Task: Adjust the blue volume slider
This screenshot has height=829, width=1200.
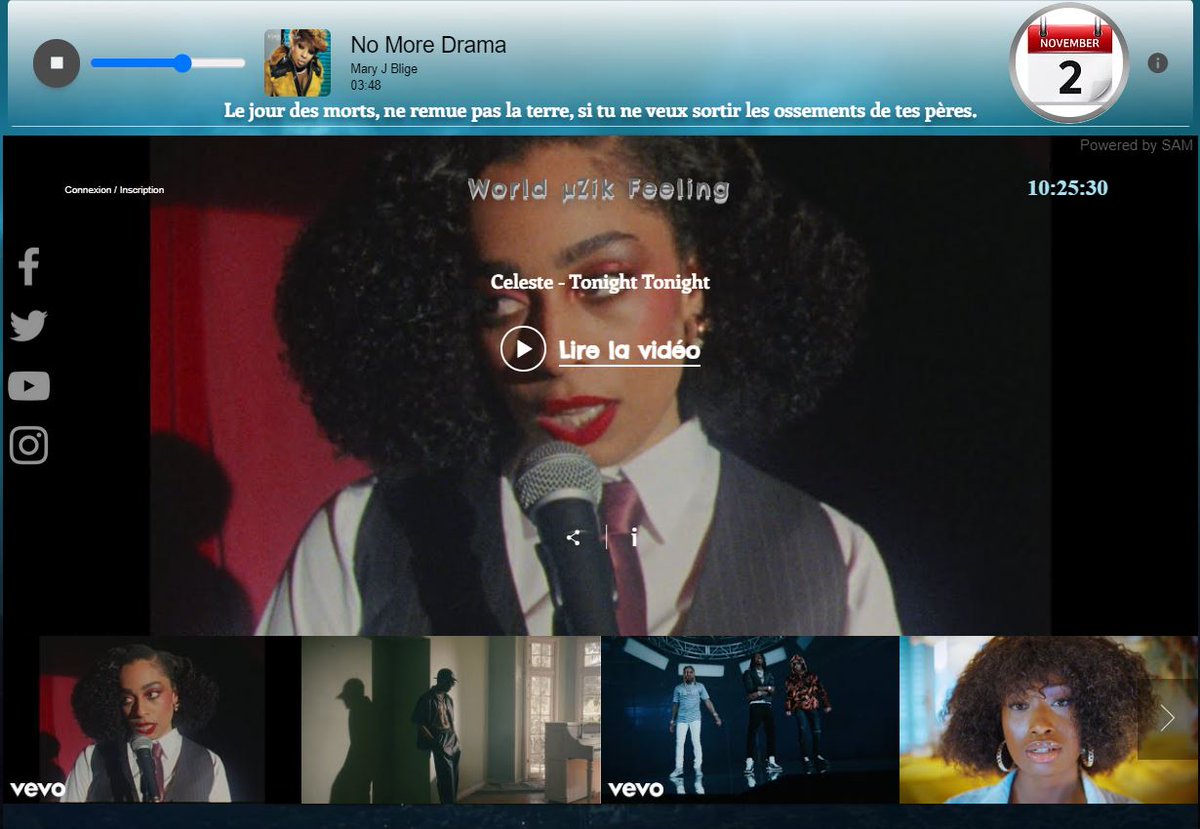Action: (168, 63)
